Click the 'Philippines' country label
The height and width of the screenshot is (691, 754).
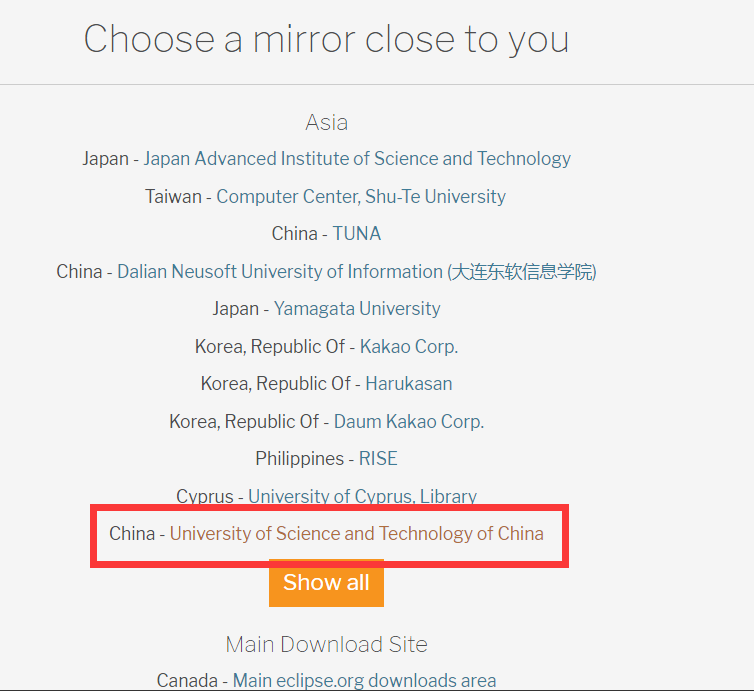click(x=300, y=459)
